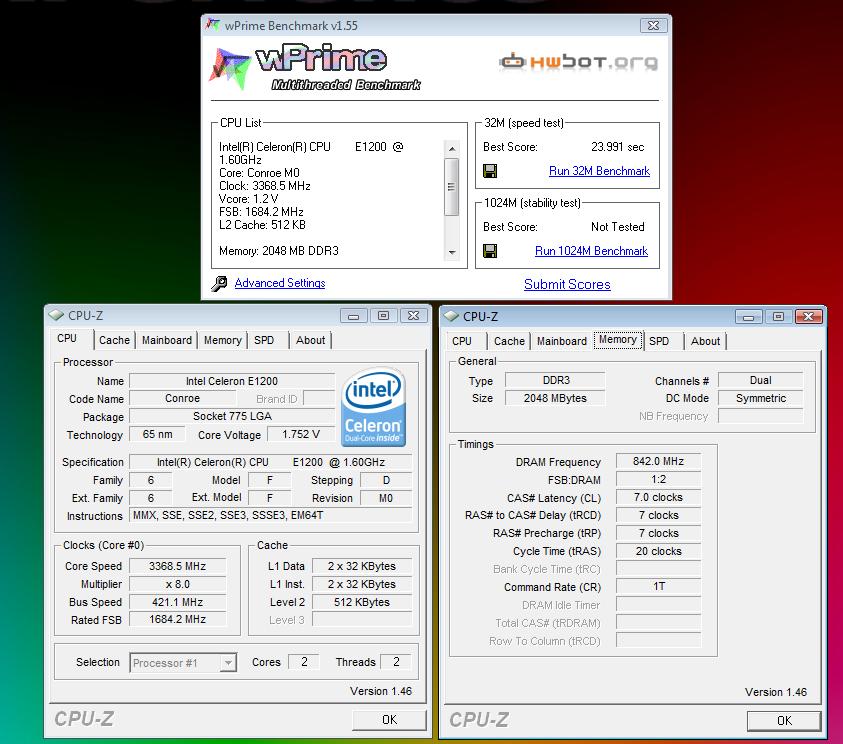The image size is (843, 744).
Task: Click the Multiplier value 'x 8.0'
Action: pyautogui.click(x=177, y=584)
